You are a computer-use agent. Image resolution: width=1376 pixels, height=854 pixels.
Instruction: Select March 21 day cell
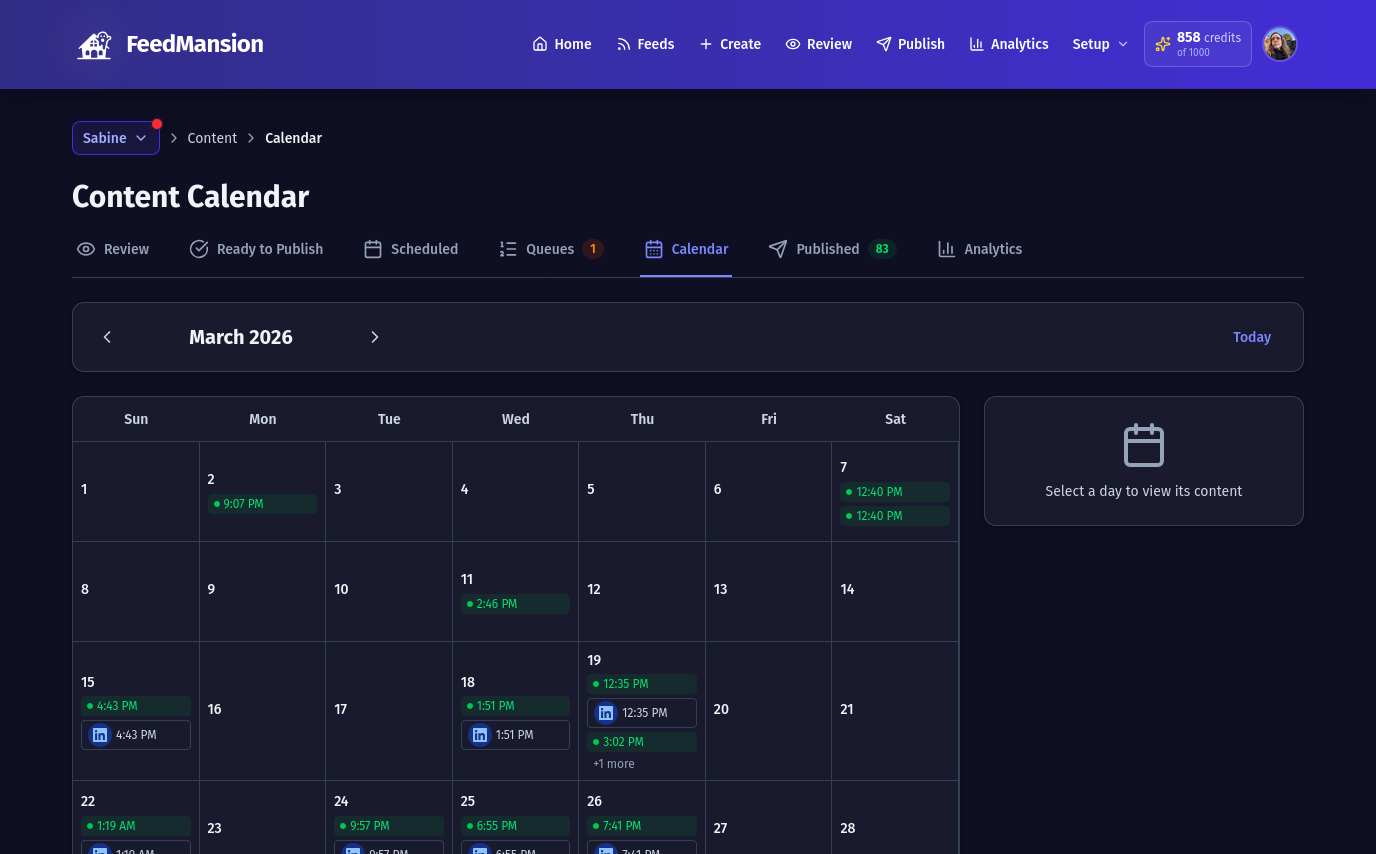pyautogui.click(x=895, y=711)
